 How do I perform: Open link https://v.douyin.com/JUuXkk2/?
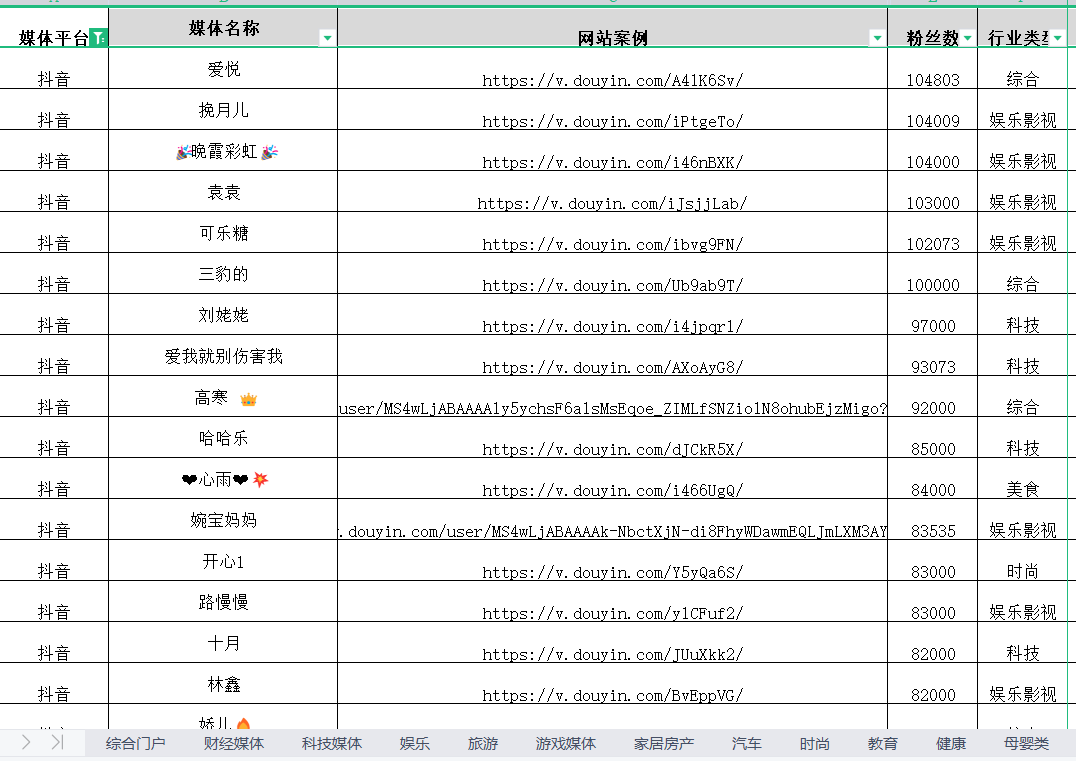[x=612, y=655]
